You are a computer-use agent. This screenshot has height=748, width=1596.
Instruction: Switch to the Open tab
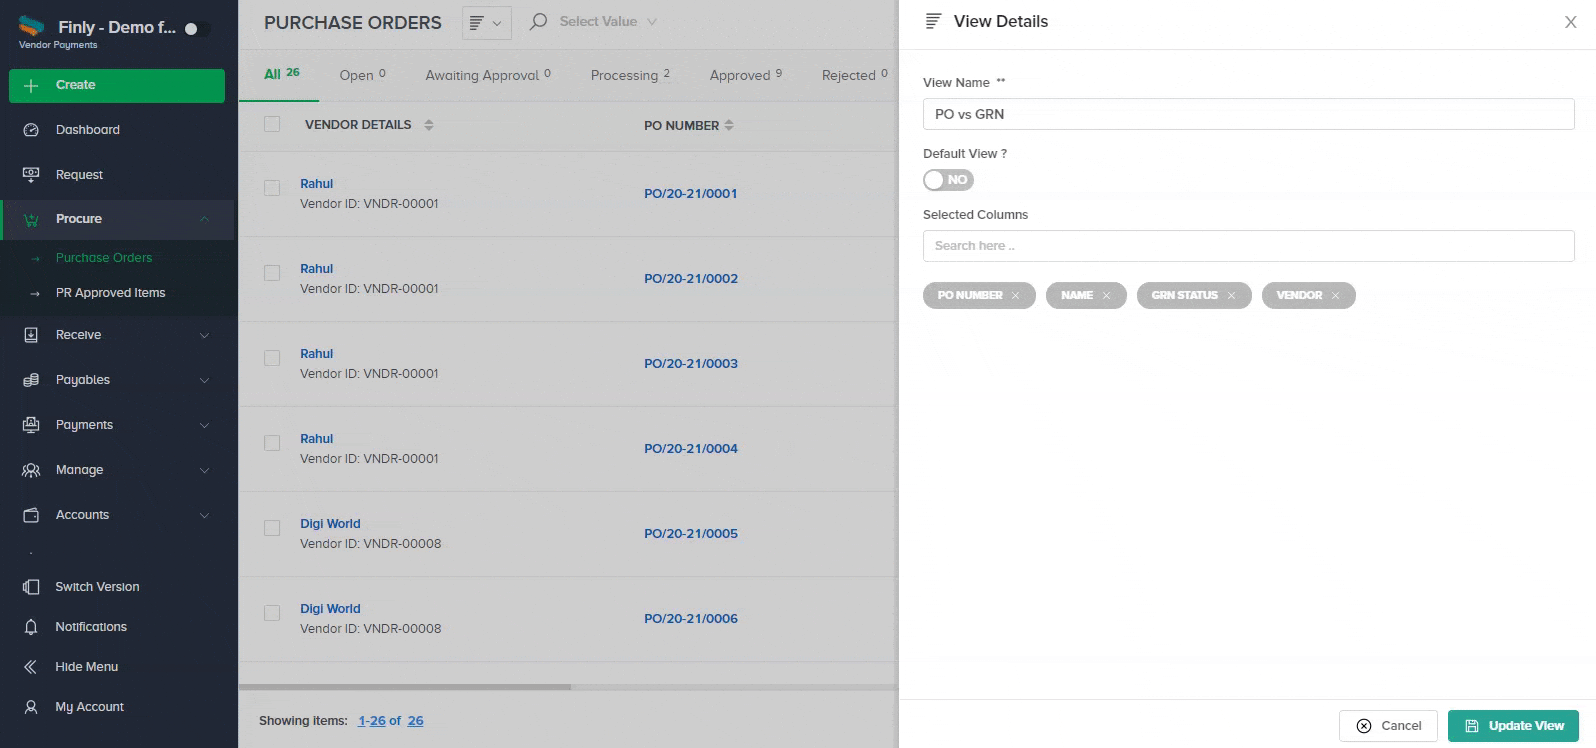coord(362,75)
